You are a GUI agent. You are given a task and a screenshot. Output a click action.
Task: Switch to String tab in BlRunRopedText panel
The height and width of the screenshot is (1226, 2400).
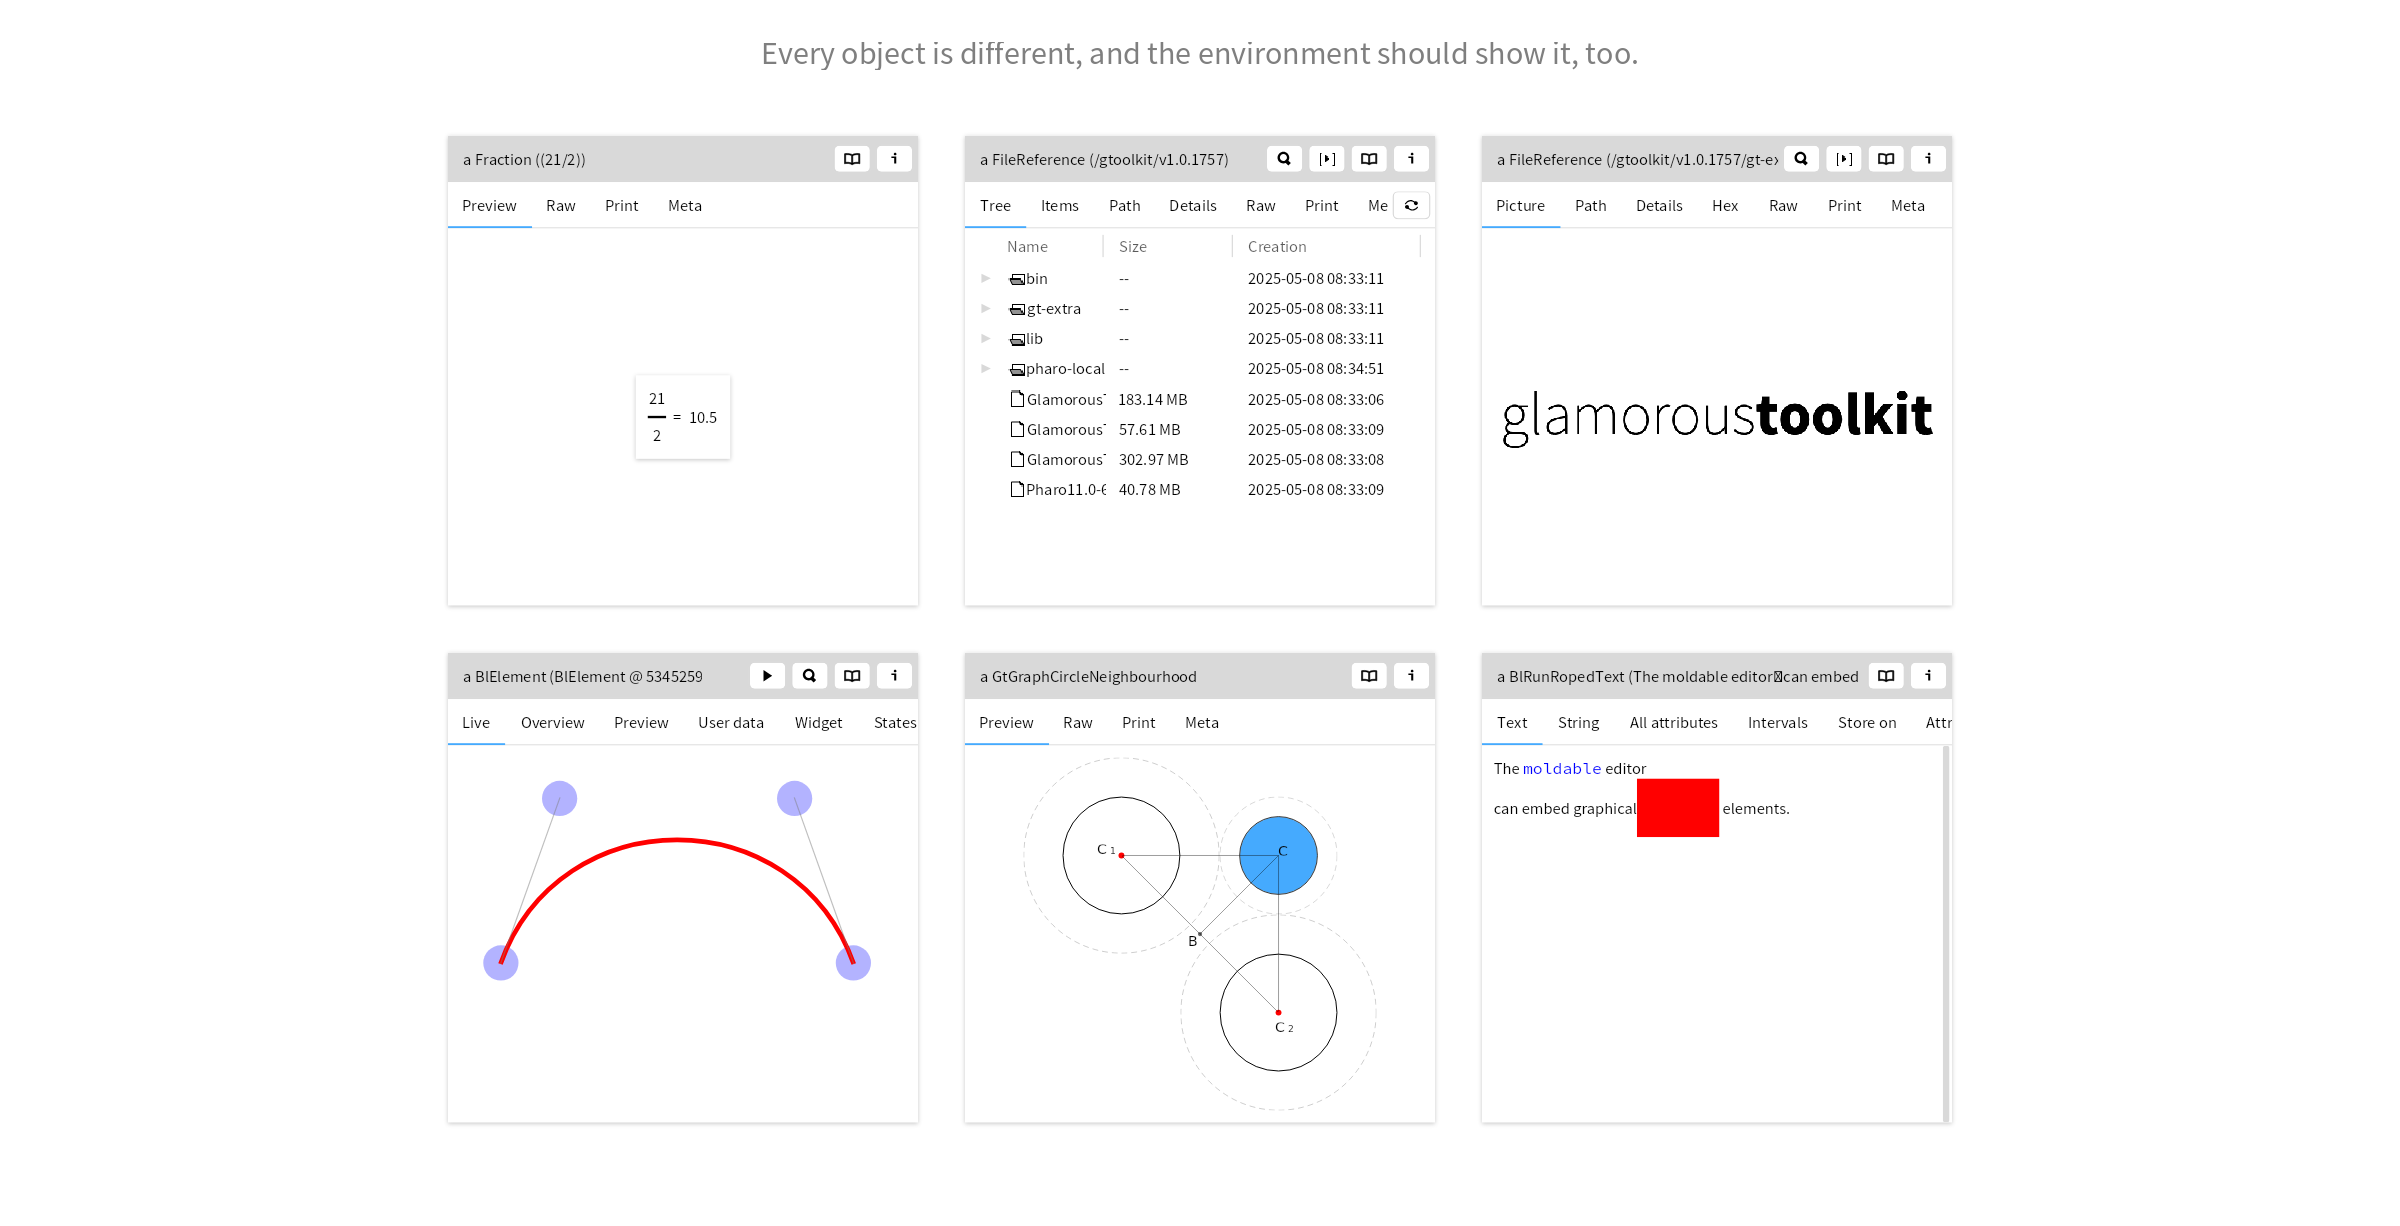tap(1578, 723)
